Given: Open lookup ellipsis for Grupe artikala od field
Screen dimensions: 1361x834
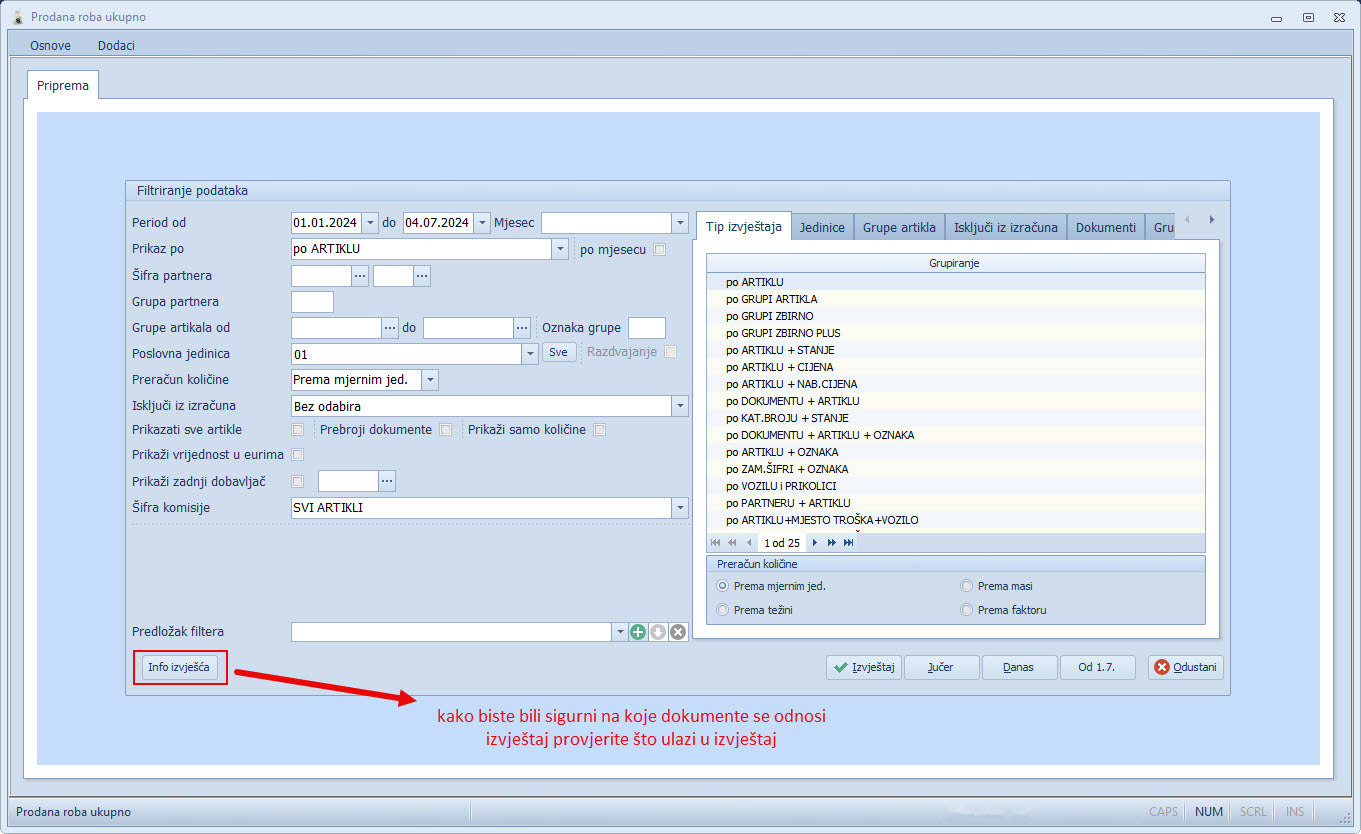Looking at the screenshot, I should 391,328.
